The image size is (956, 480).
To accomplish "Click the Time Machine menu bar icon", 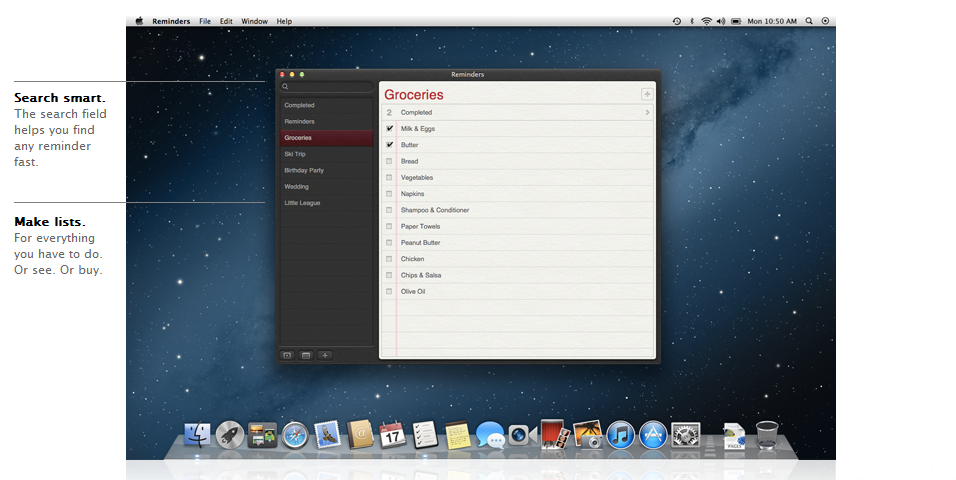I will (677, 21).
